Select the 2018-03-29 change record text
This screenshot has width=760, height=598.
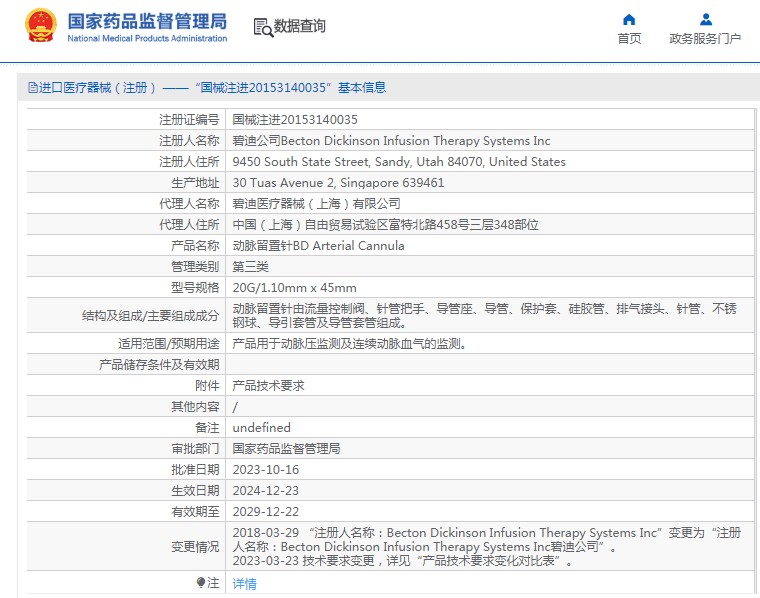[487, 539]
